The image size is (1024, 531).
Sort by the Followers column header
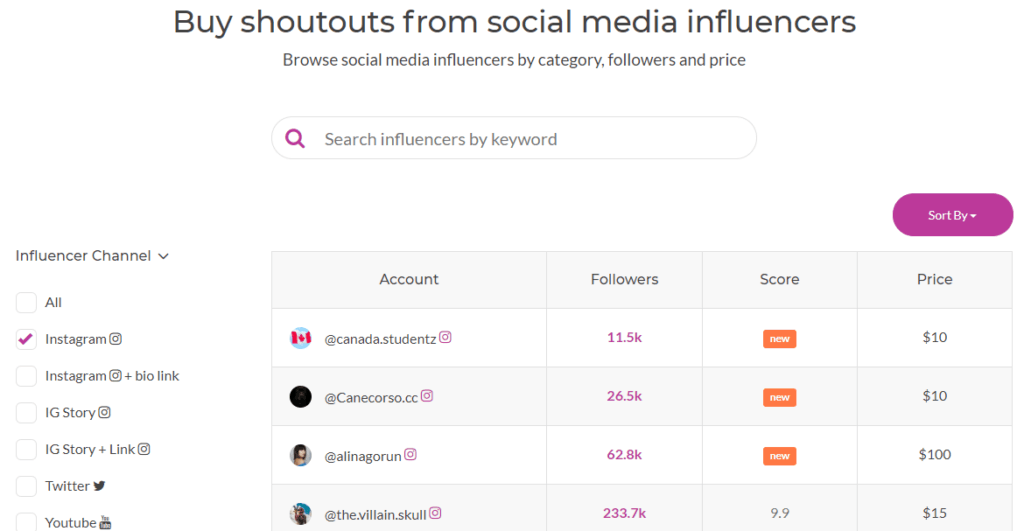click(624, 279)
